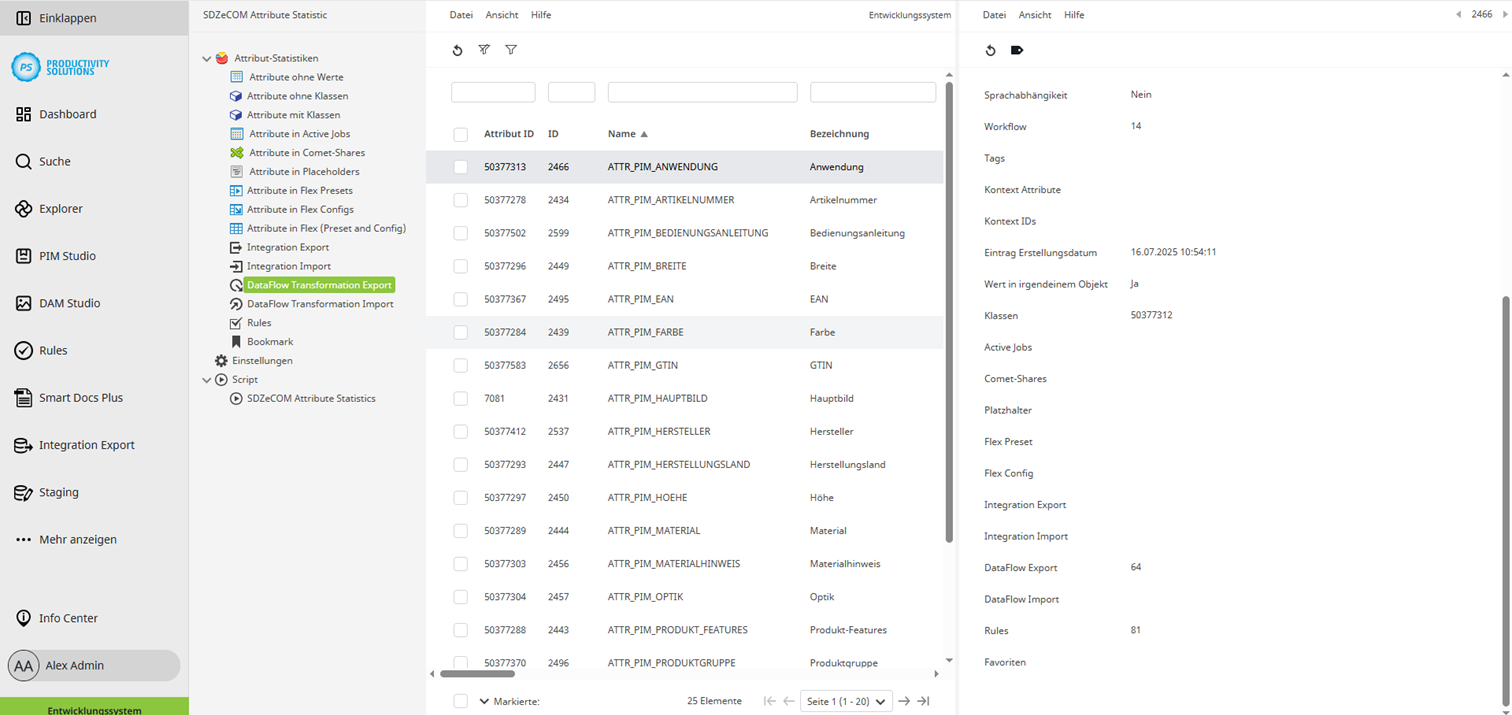Screen dimensions: 1512x715
Task: Collapse the Attribut-Statistiken tree node
Action: pos(207,58)
